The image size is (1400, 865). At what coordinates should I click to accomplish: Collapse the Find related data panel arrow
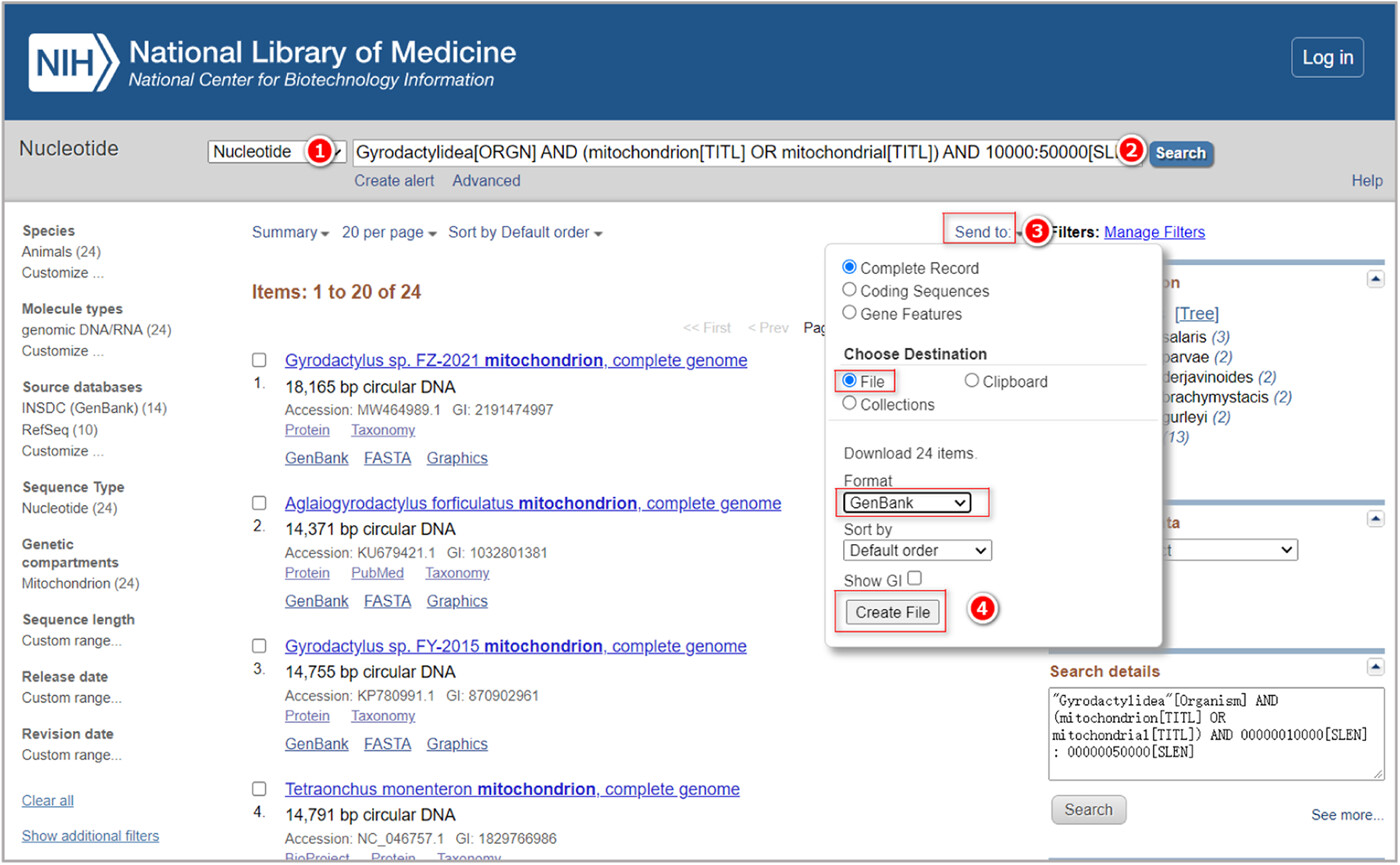pyautogui.click(x=1376, y=519)
